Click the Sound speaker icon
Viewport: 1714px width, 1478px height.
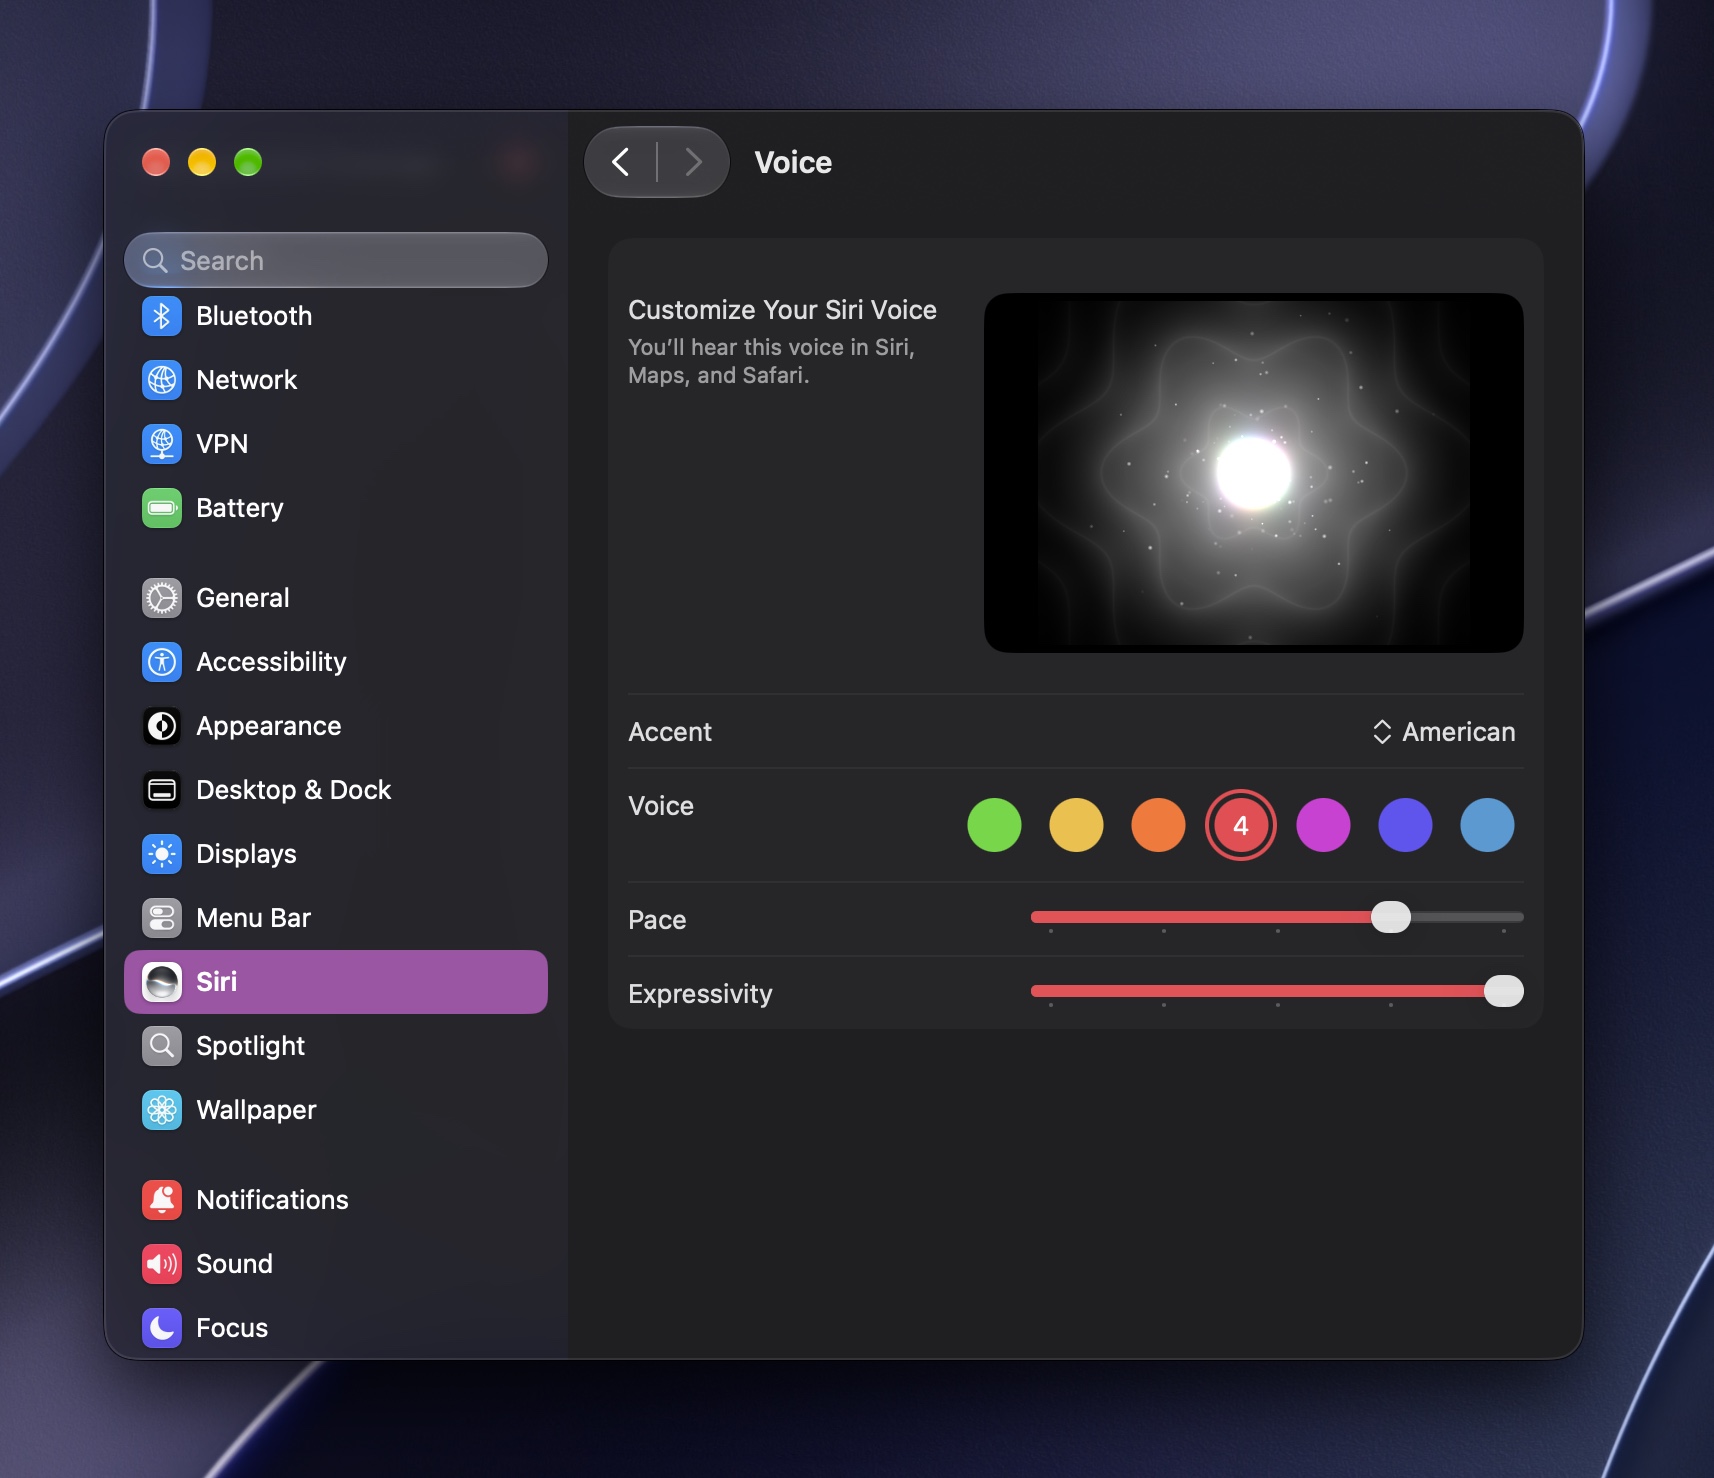pyautogui.click(x=162, y=1264)
